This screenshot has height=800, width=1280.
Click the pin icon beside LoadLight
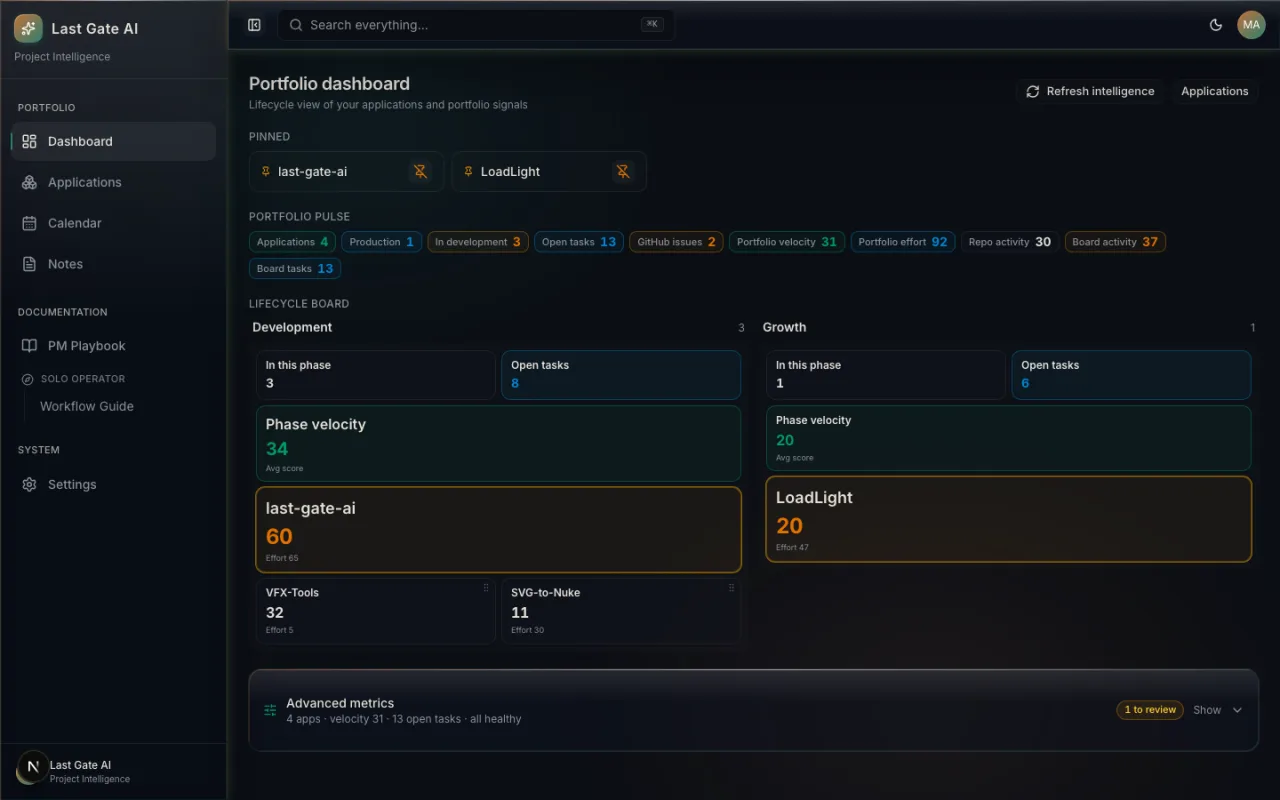[x=468, y=172]
